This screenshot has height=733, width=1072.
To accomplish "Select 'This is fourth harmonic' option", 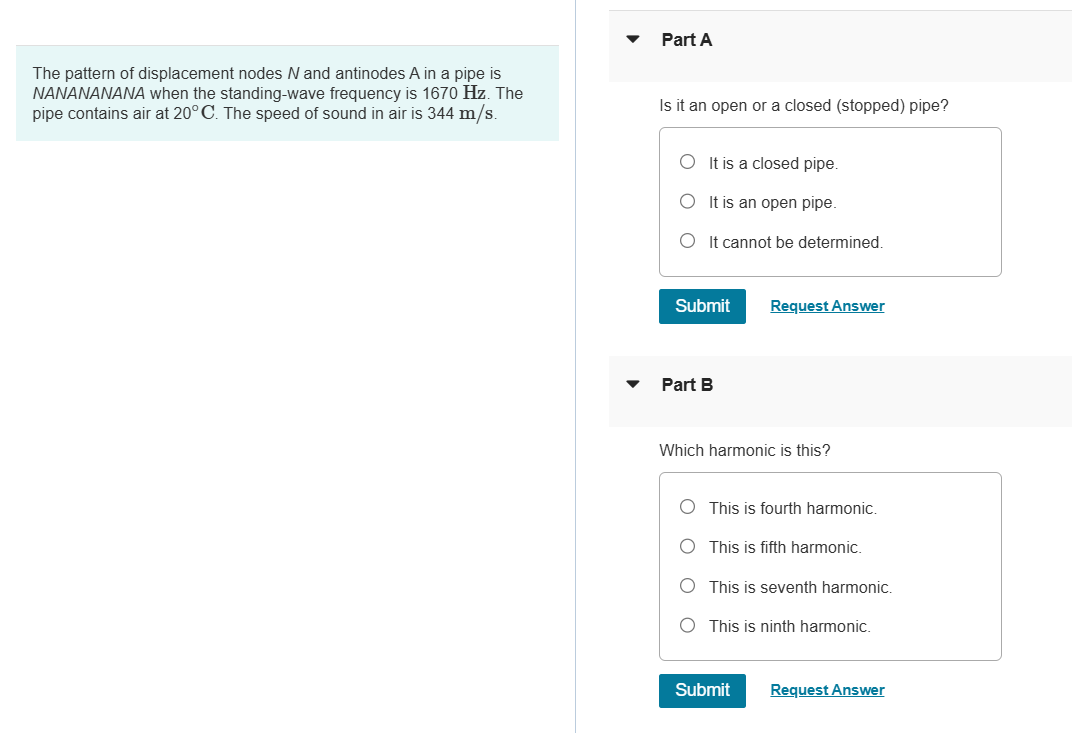I will [x=687, y=507].
